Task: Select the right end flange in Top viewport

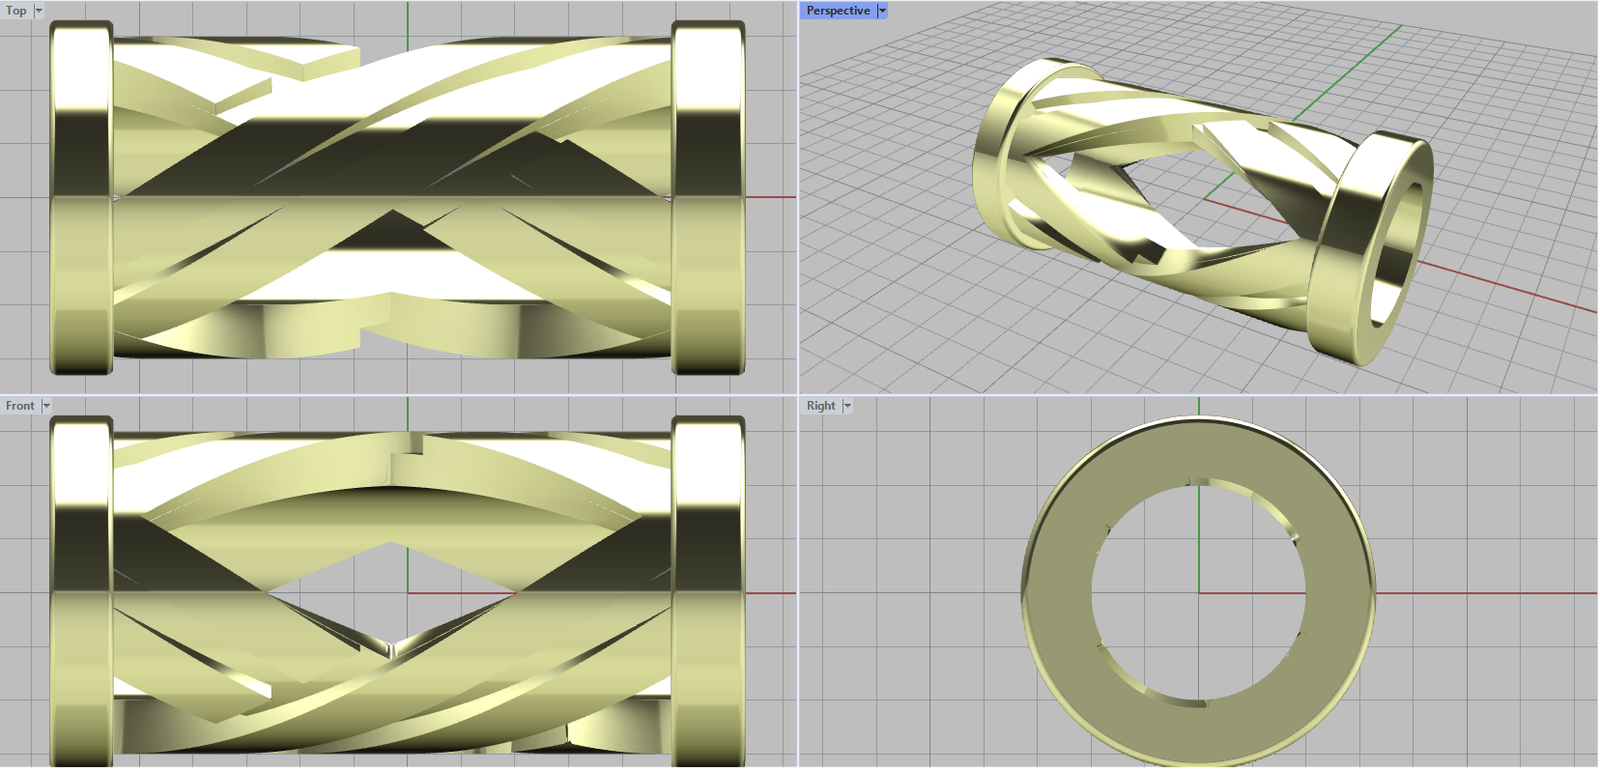Action: tap(708, 198)
